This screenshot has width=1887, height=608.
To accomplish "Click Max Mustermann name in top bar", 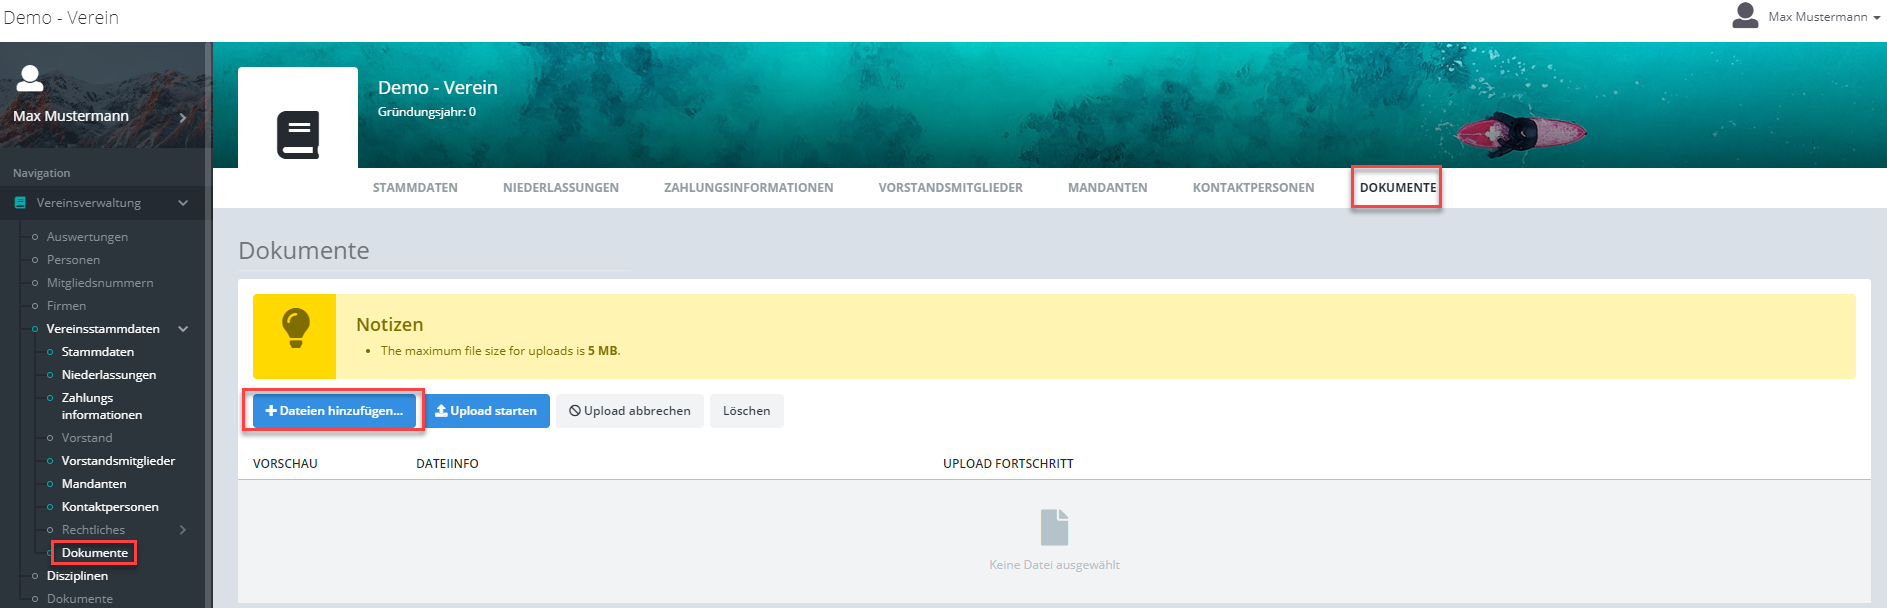I will pyautogui.click(x=1818, y=17).
